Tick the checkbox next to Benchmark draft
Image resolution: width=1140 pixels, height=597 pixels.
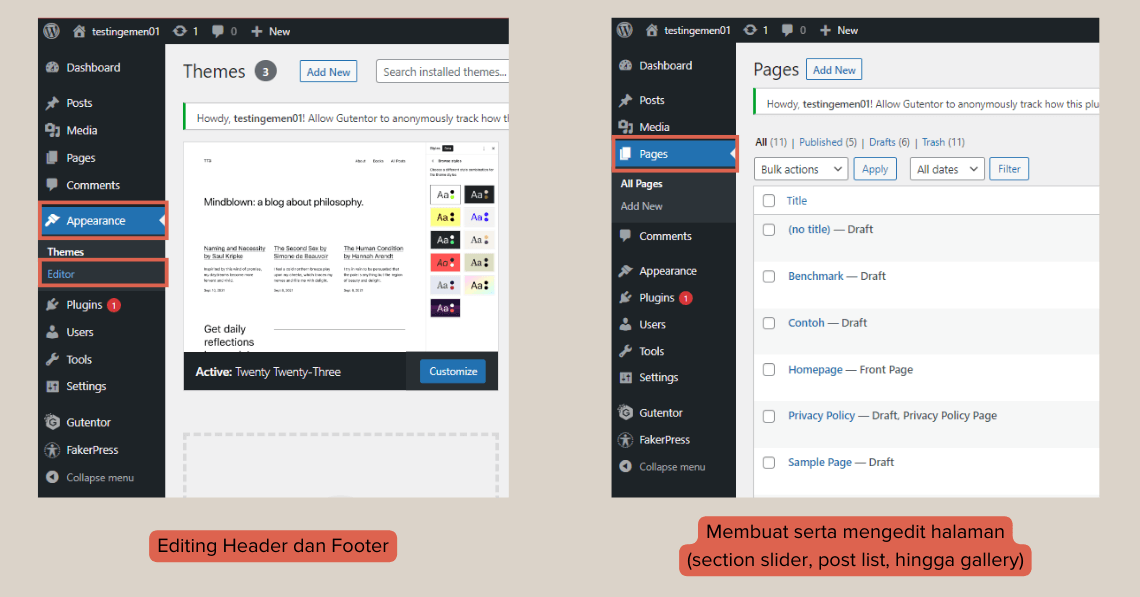(769, 276)
